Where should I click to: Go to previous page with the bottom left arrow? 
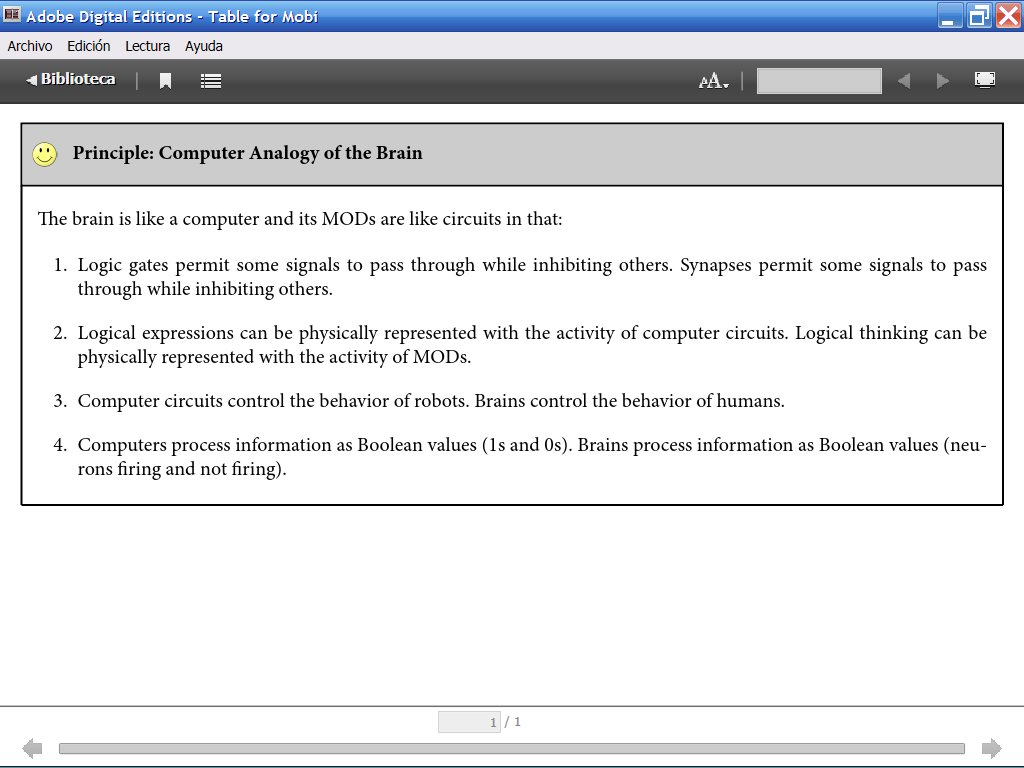(x=32, y=748)
